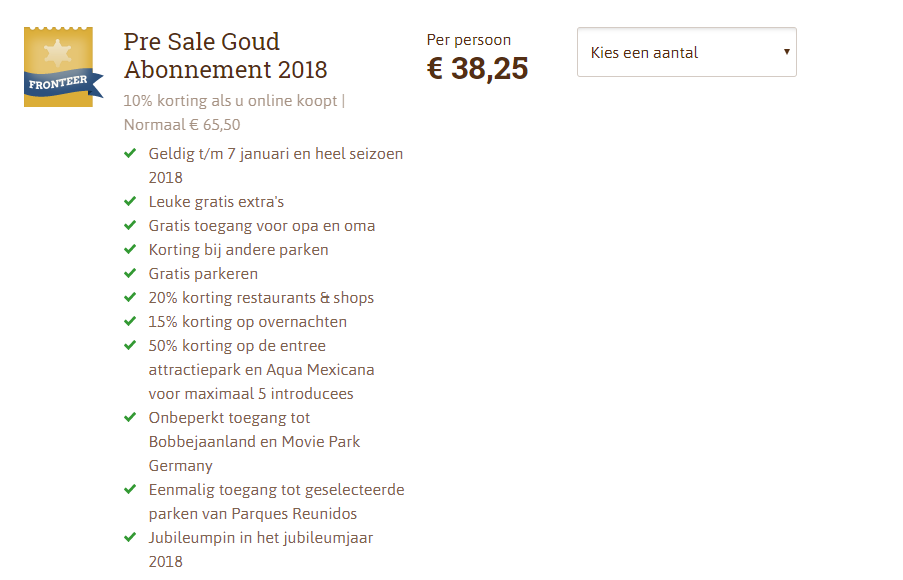Open the 'Kies een aantal' dropdown
903x580 pixels.
pos(686,52)
